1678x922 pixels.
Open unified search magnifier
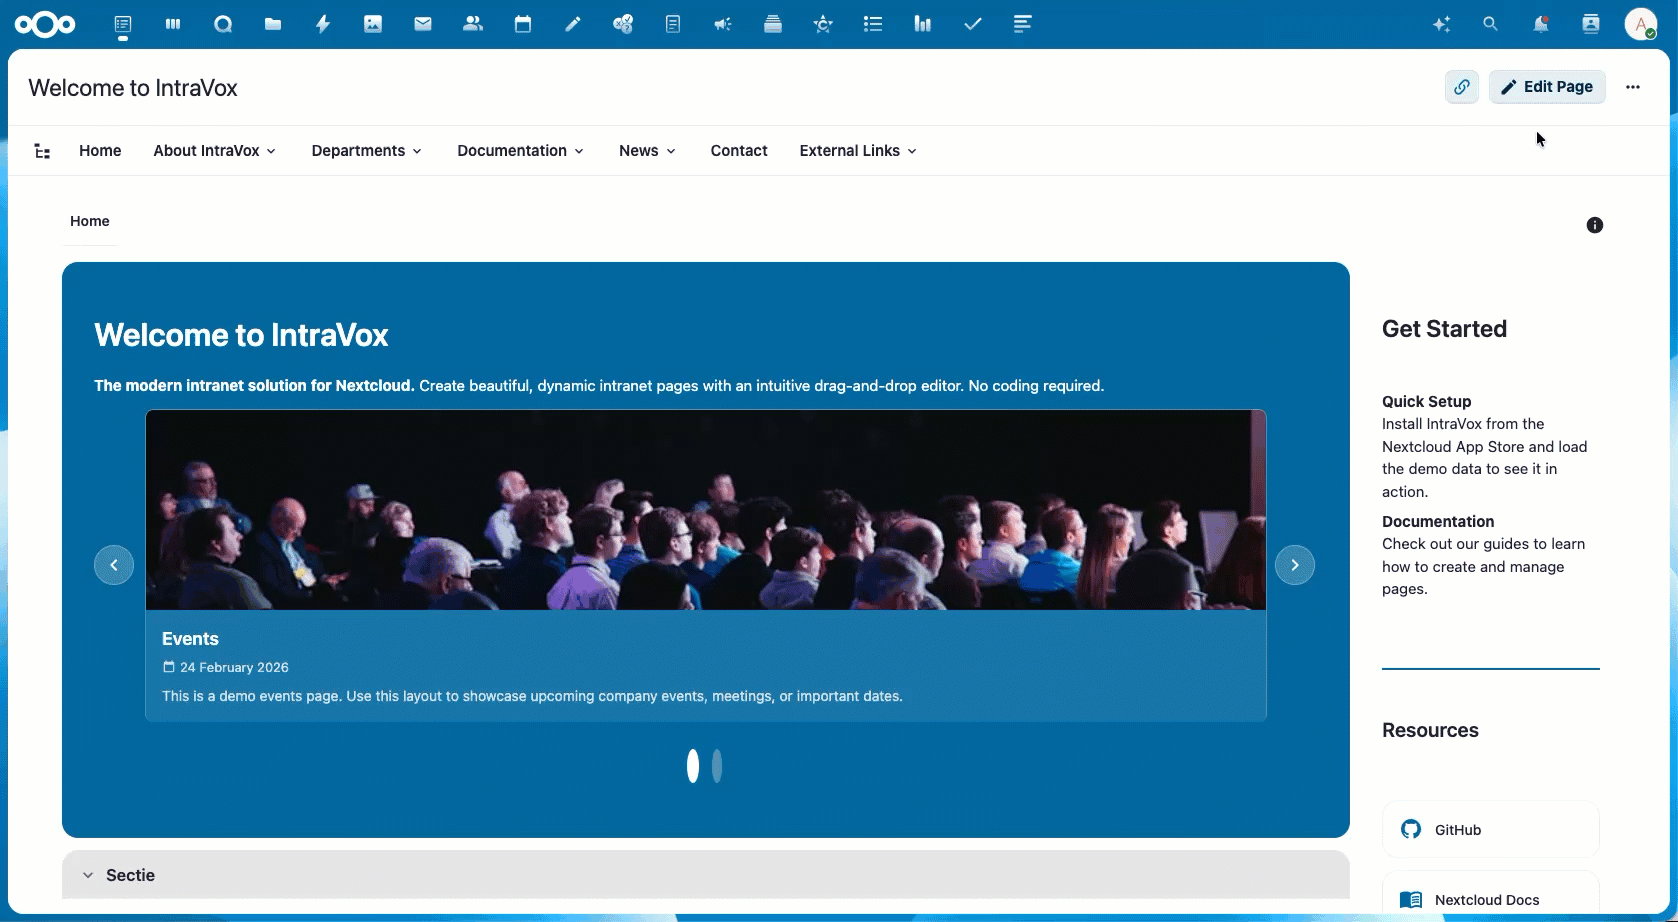(x=1491, y=24)
